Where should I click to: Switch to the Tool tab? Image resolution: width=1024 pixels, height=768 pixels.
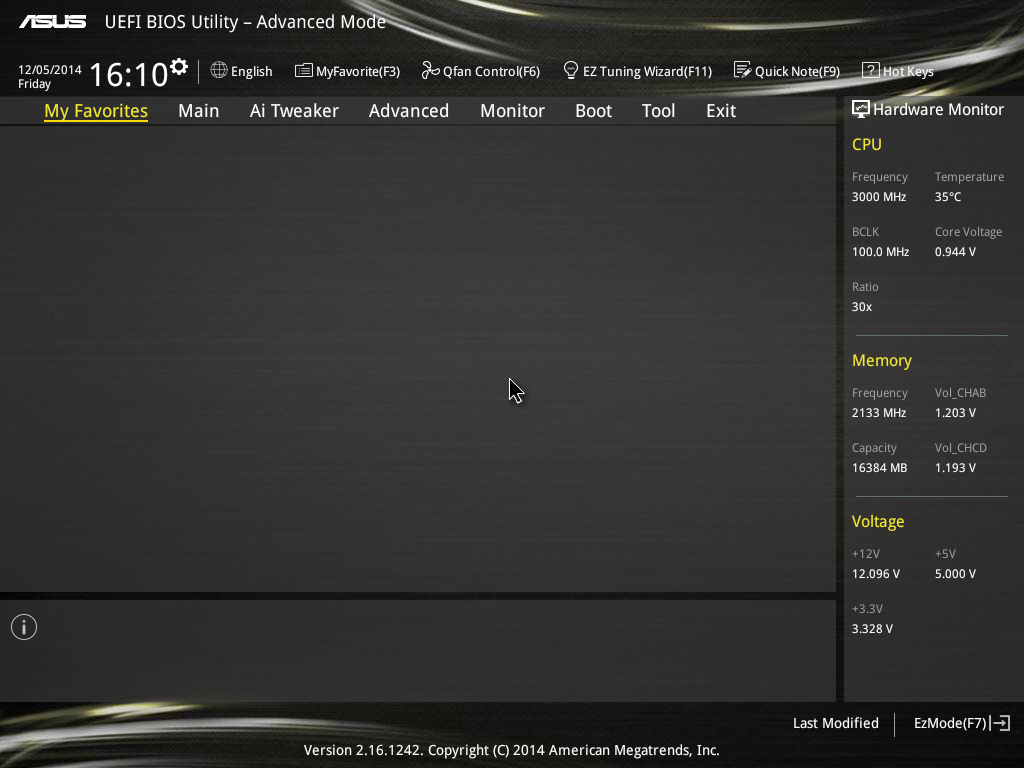pyautogui.click(x=658, y=111)
